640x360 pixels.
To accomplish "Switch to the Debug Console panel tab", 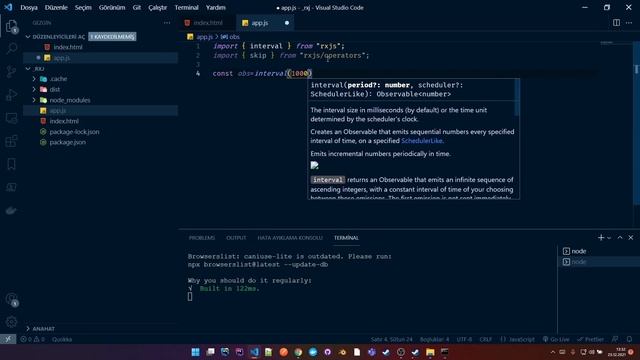I will [290, 238].
